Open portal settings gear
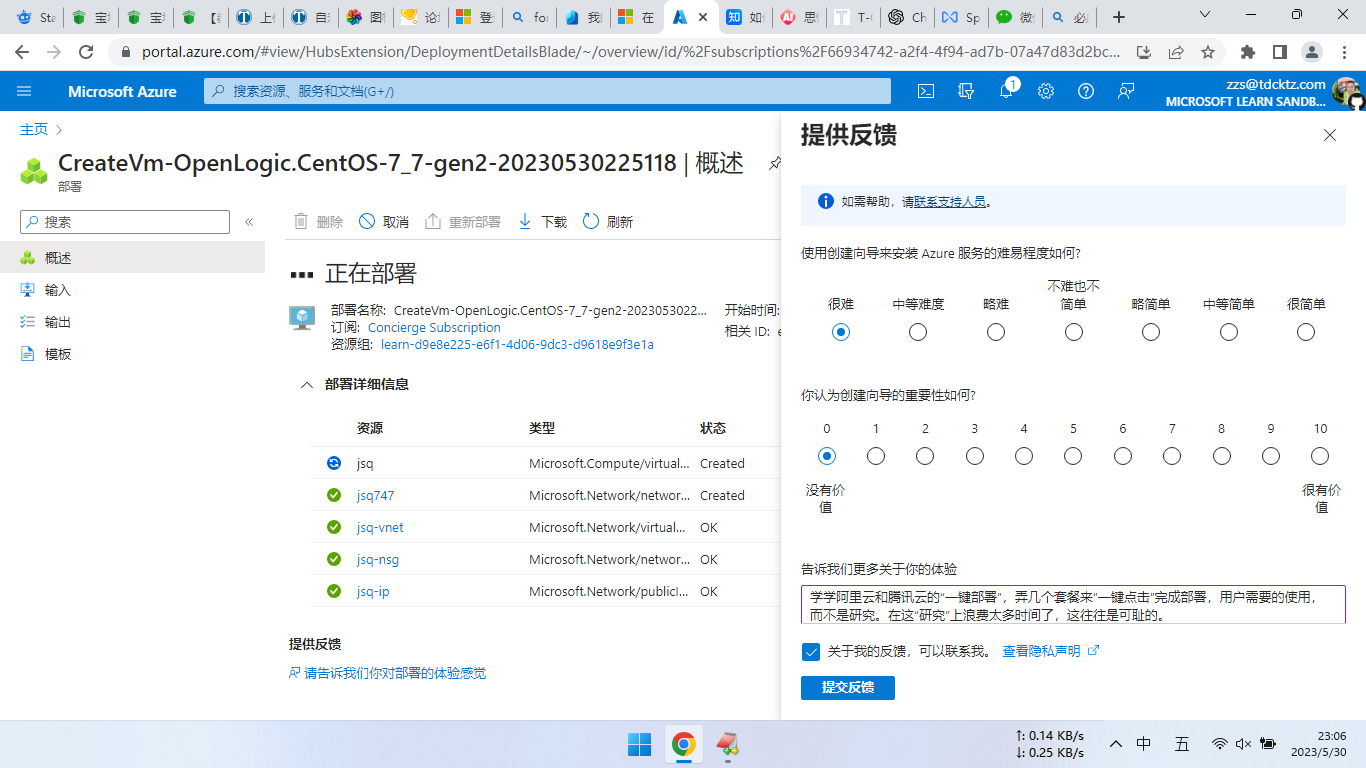Image resolution: width=1366 pixels, height=768 pixels. pyautogui.click(x=1046, y=91)
